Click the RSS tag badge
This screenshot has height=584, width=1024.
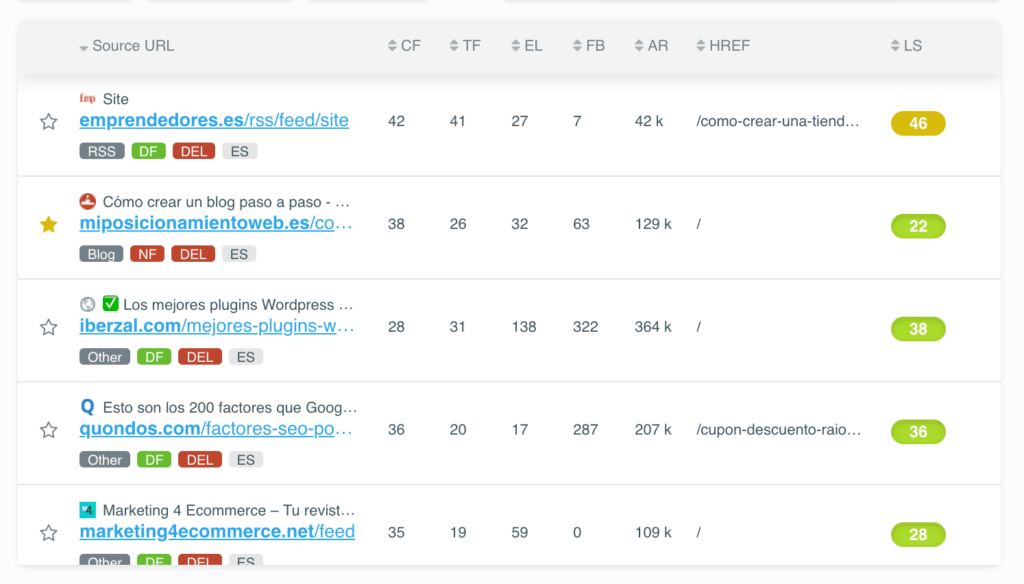(x=101, y=151)
